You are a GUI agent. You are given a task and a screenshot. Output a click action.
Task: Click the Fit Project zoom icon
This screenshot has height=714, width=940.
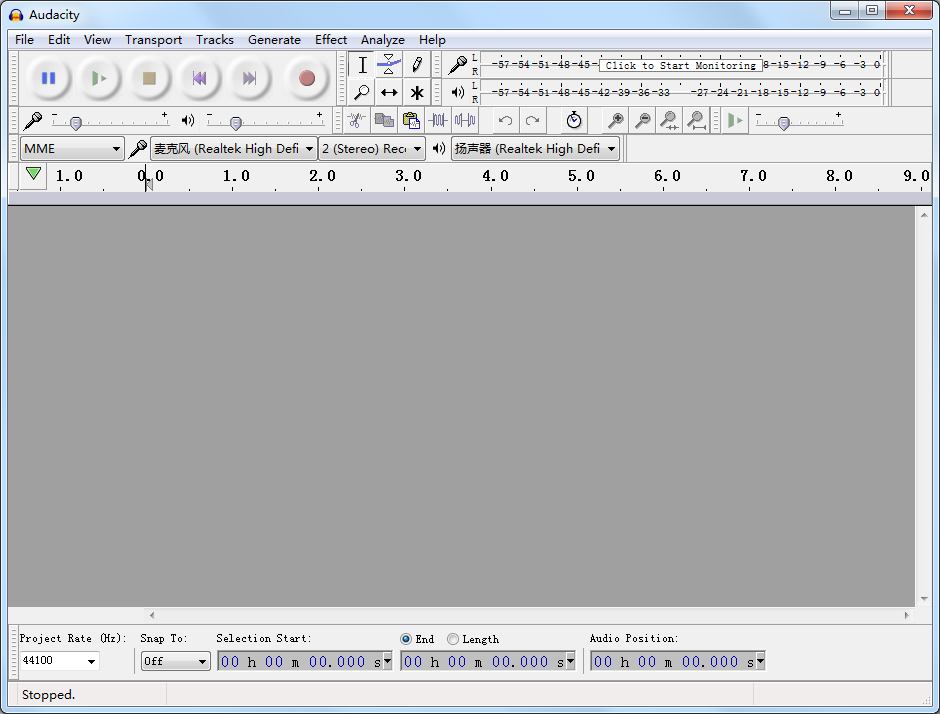696,120
